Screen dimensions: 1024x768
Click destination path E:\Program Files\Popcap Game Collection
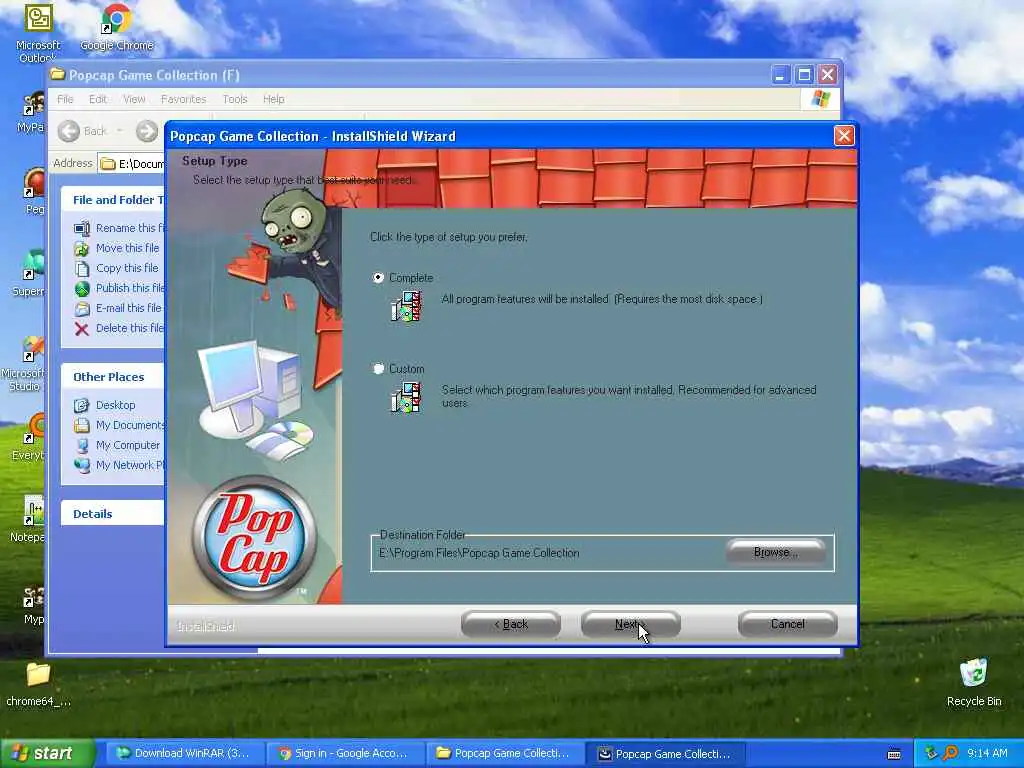click(x=479, y=553)
